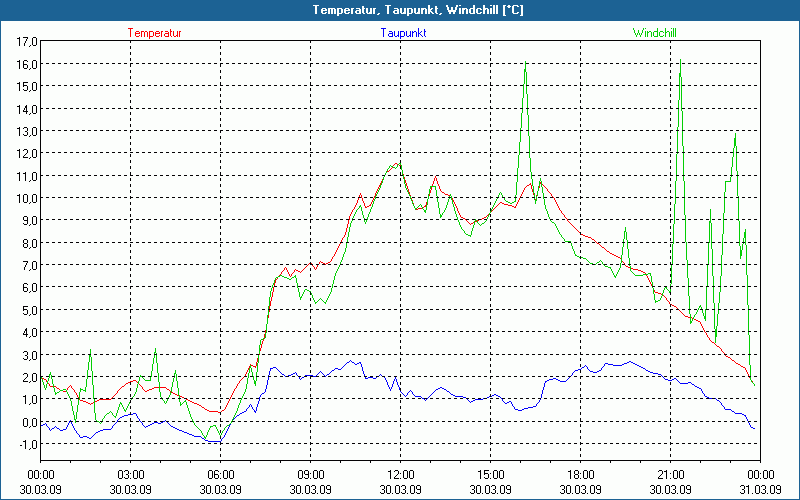
Task: Select the 1,0 y-axis label
Action: point(30,399)
